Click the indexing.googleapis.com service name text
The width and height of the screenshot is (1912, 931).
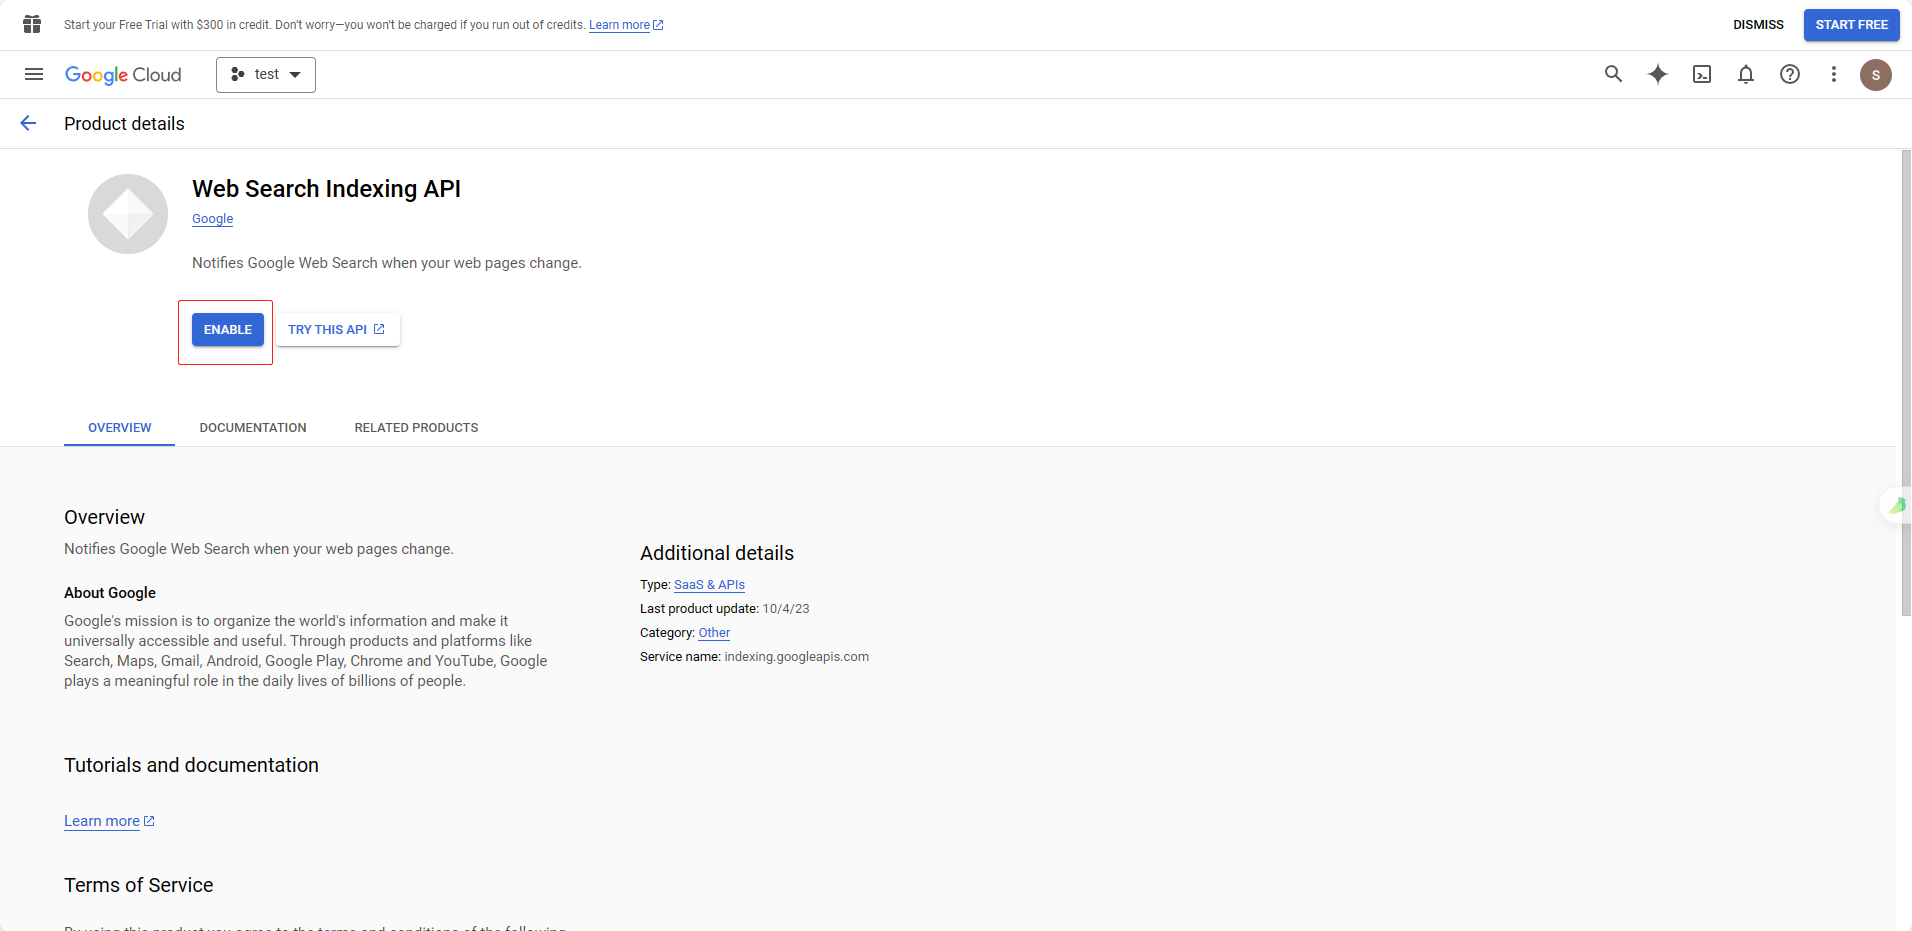(x=796, y=657)
